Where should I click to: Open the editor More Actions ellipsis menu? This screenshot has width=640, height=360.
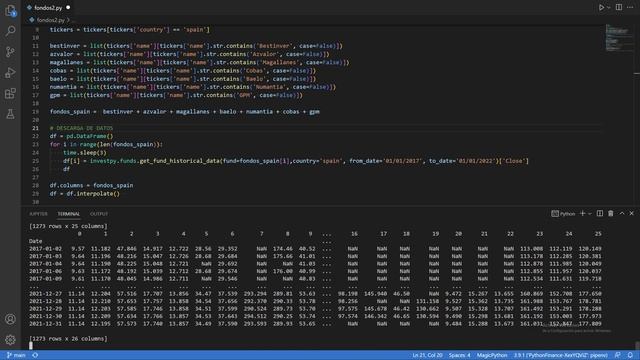point(630,7)
